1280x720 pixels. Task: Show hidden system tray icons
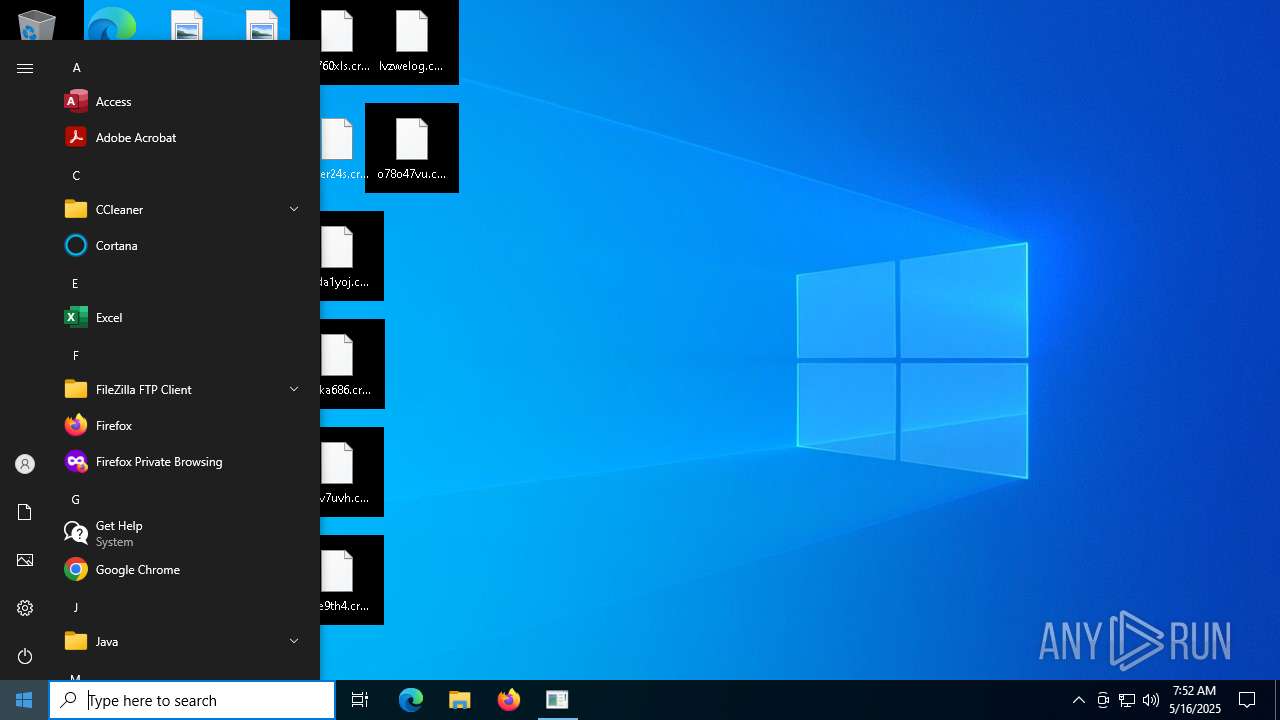(1078, 700)
